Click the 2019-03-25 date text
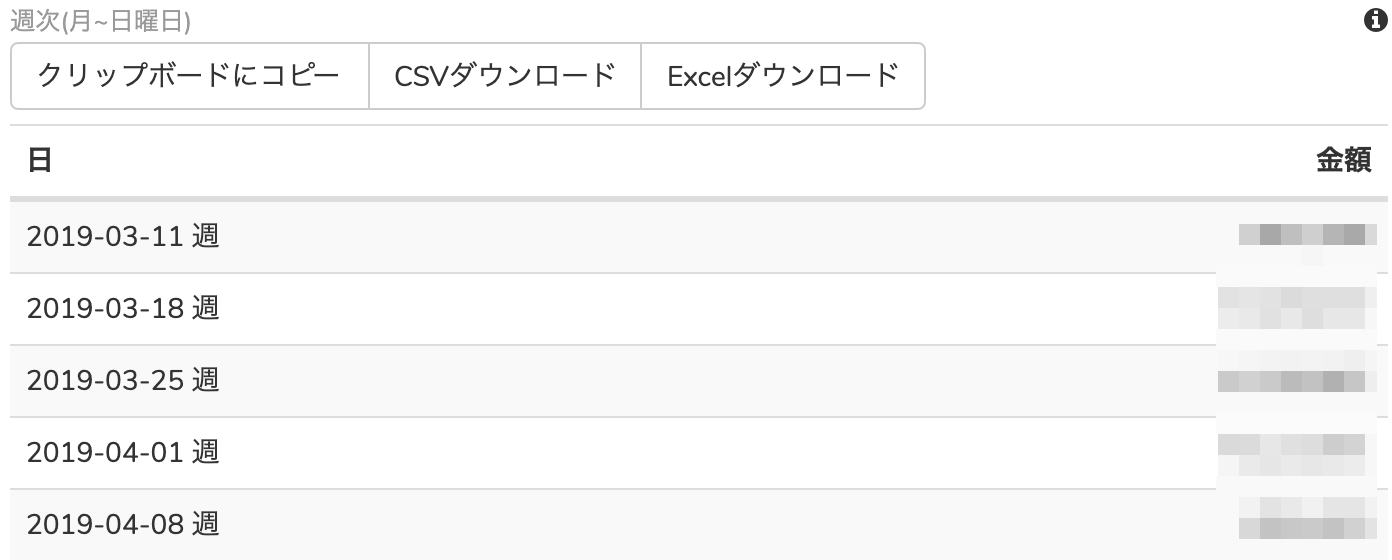 click(105, 381)
